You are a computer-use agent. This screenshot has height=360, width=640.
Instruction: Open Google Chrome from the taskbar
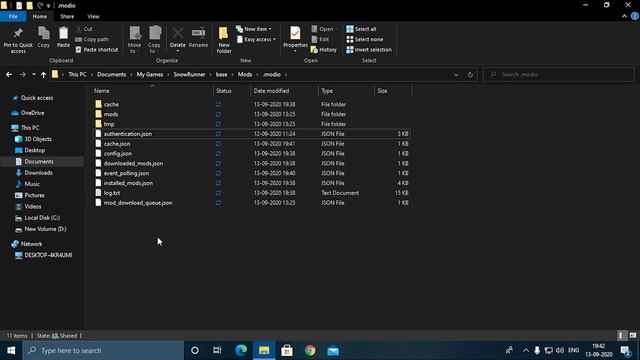click(310, 350)
